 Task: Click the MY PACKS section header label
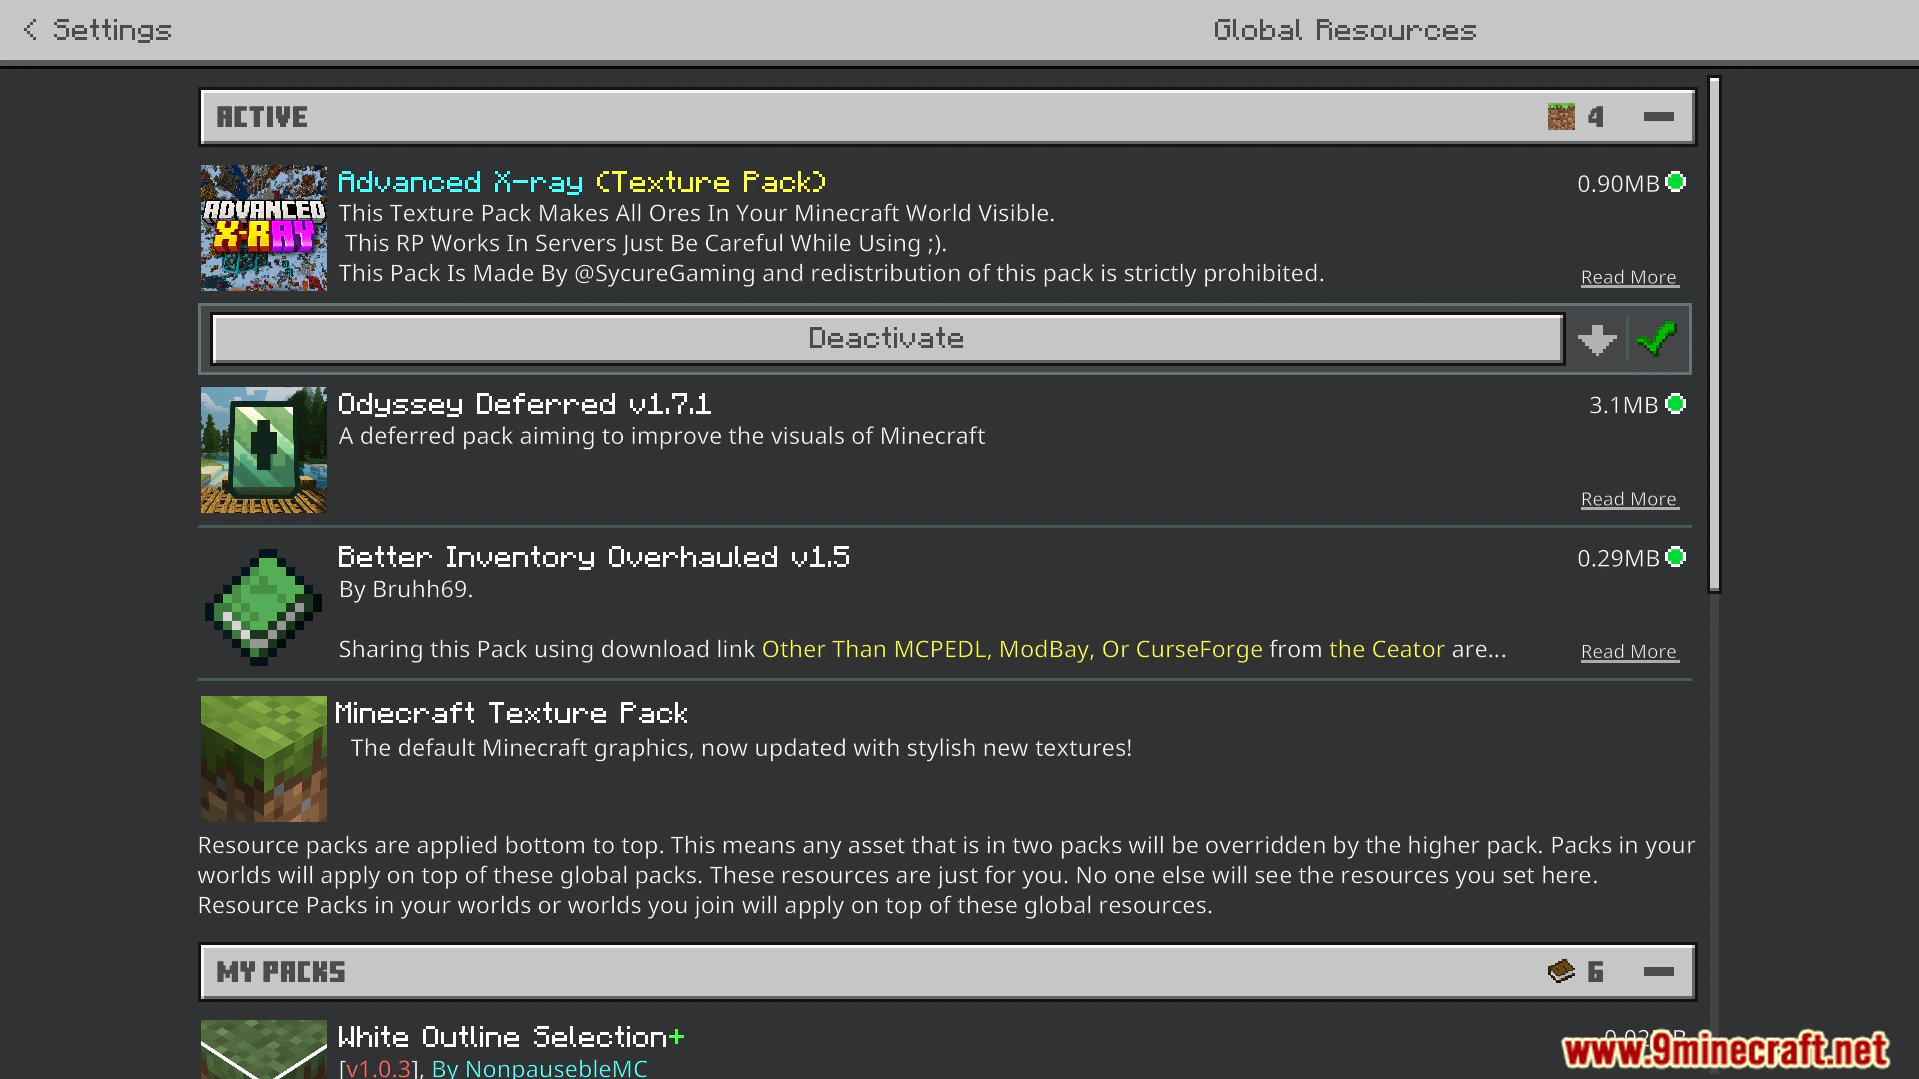[x=281, y=972]
